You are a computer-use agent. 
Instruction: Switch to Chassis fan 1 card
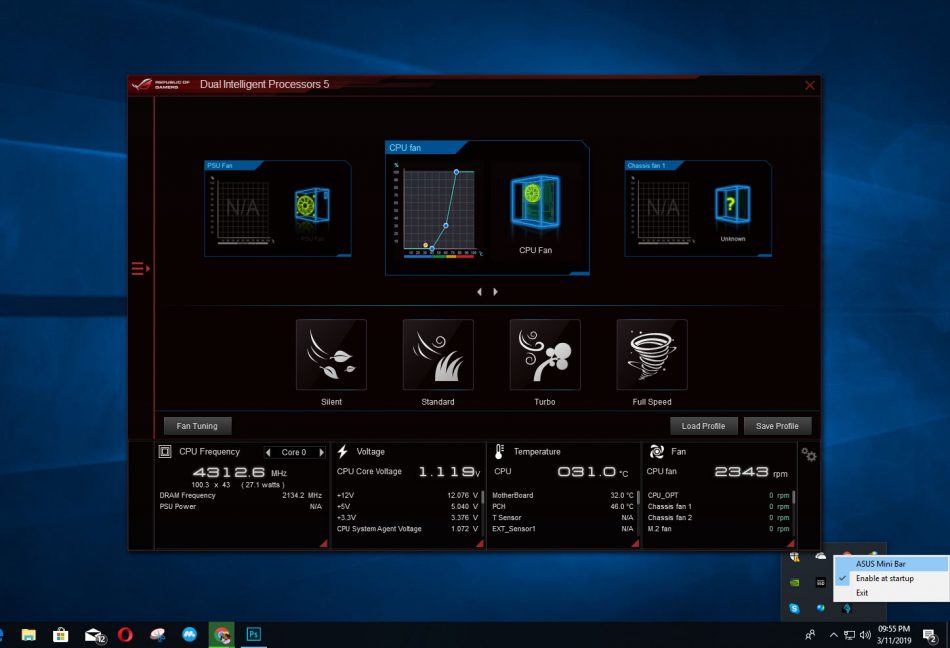(x=697, y=207)
